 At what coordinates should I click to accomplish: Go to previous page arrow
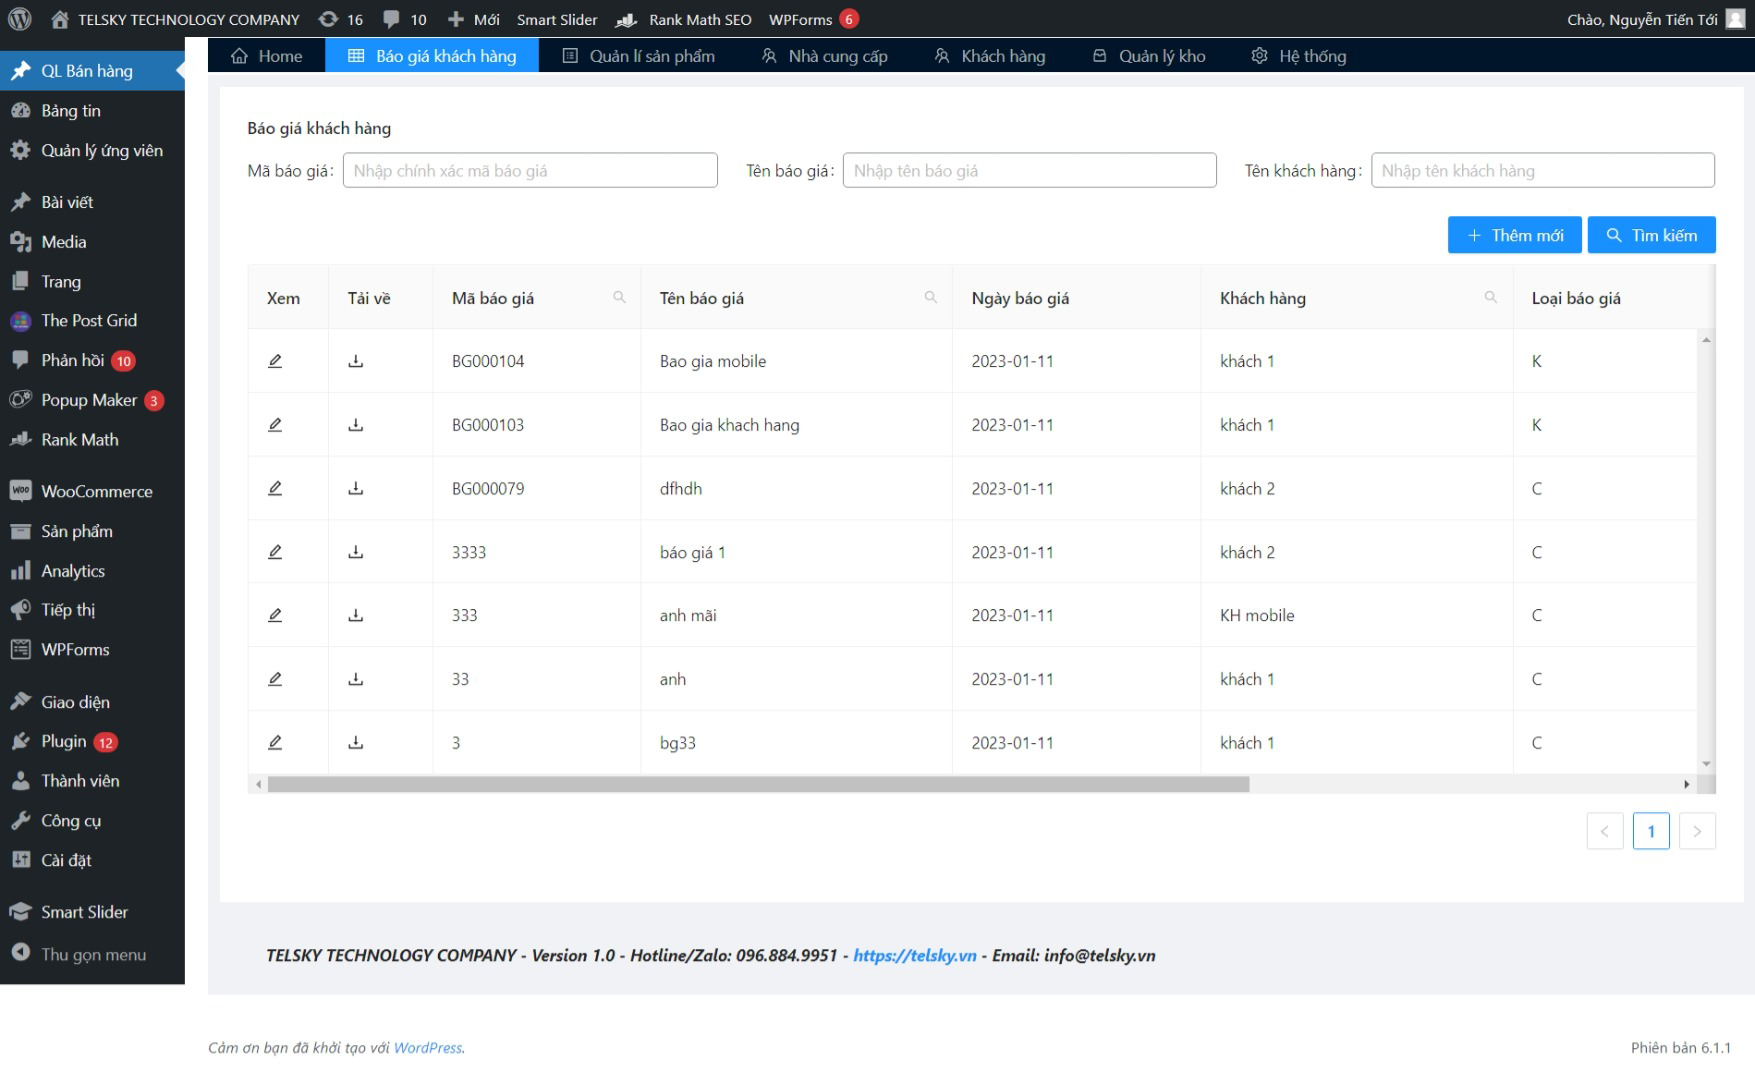click(1605, 831)
